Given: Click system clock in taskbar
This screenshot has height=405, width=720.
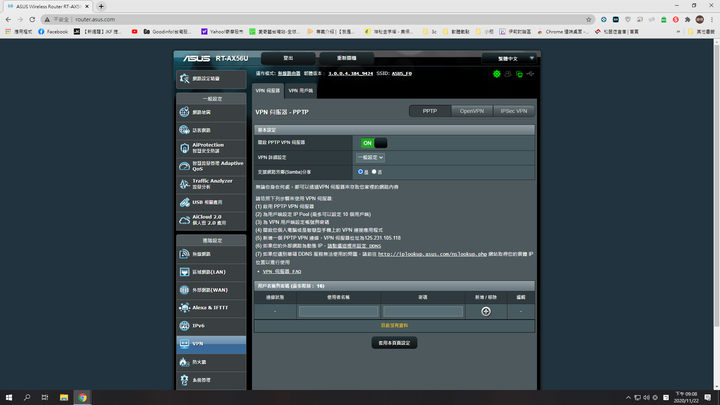Looking at the screenshot, I should (686, 397).
